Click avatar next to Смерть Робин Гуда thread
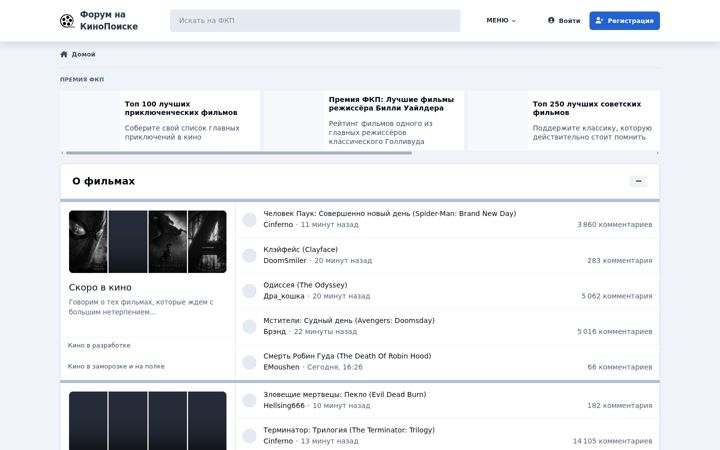This screenshot has height=450, width=720. (x=249, y=362)
